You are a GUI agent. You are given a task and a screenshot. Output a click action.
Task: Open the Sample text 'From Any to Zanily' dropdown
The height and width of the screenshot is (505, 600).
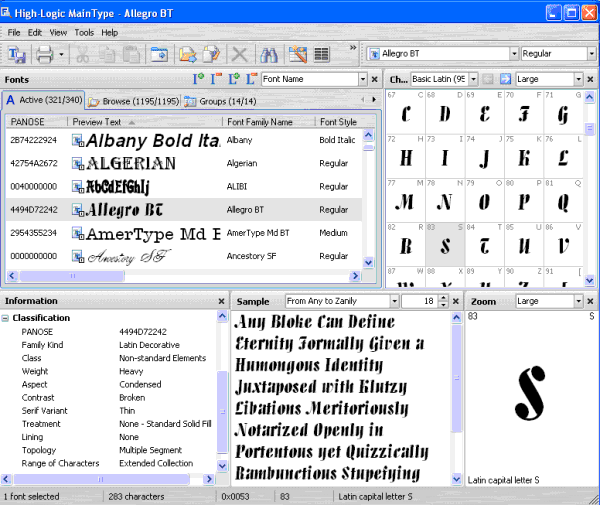click(395, 301)
